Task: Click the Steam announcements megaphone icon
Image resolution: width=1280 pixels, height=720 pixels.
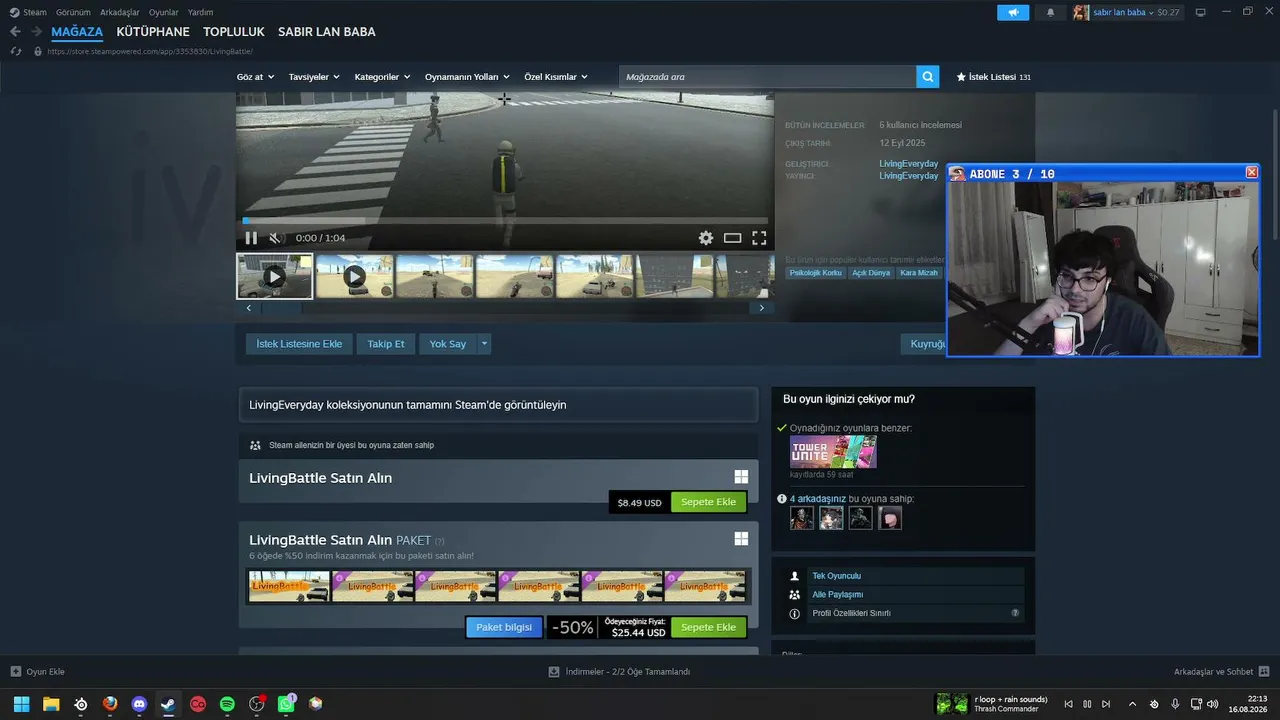Action: pos(1013,12)
